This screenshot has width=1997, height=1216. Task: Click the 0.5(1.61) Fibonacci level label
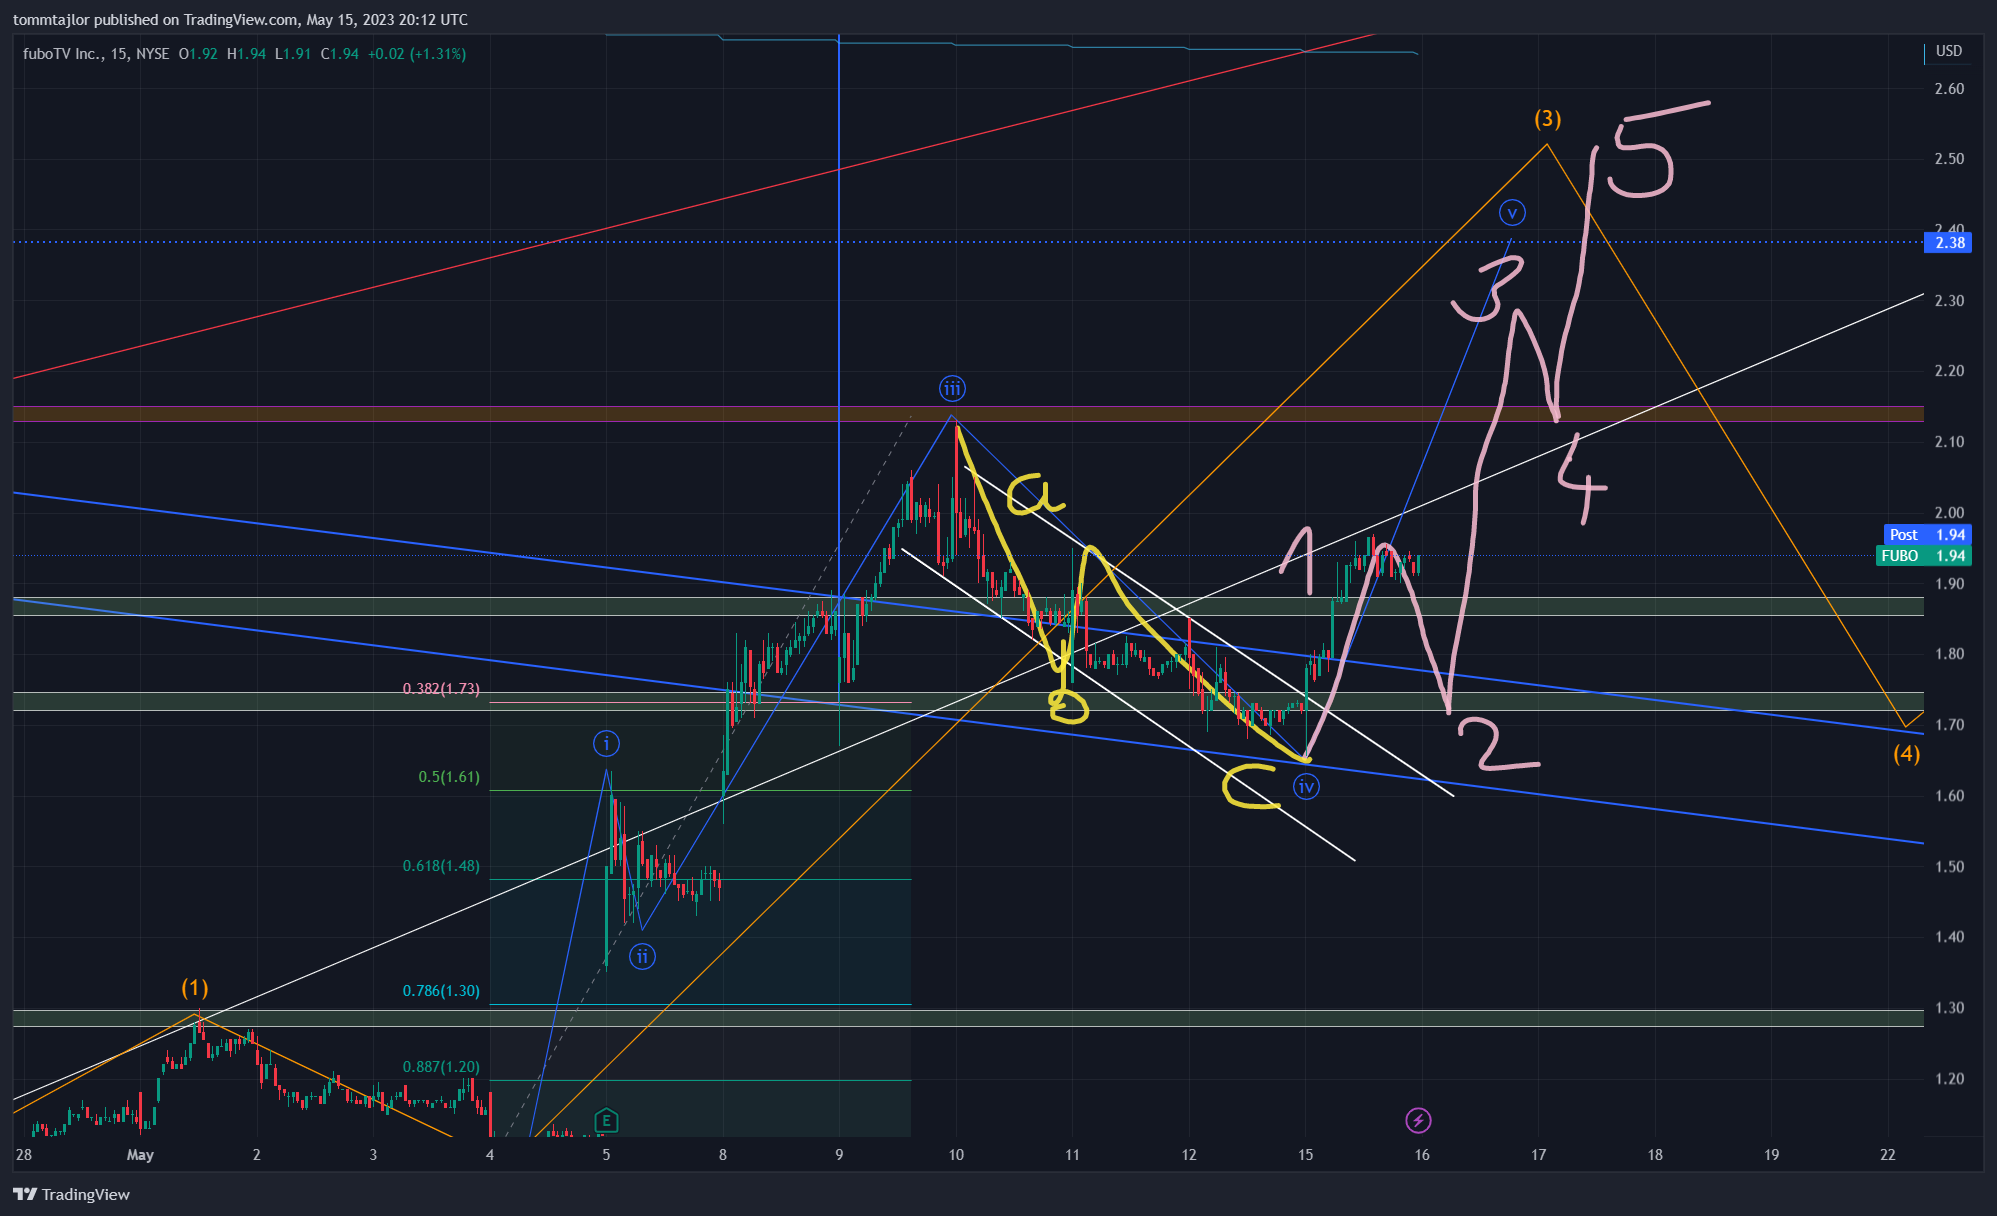[x=449, y=777]
